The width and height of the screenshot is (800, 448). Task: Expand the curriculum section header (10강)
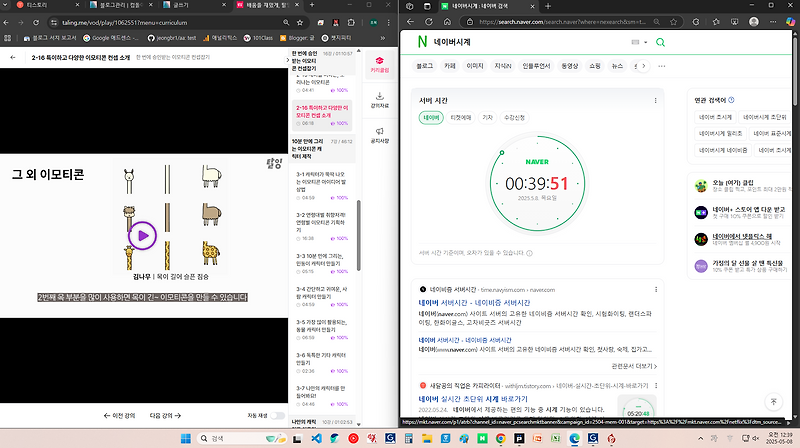[x=322, y=422]
